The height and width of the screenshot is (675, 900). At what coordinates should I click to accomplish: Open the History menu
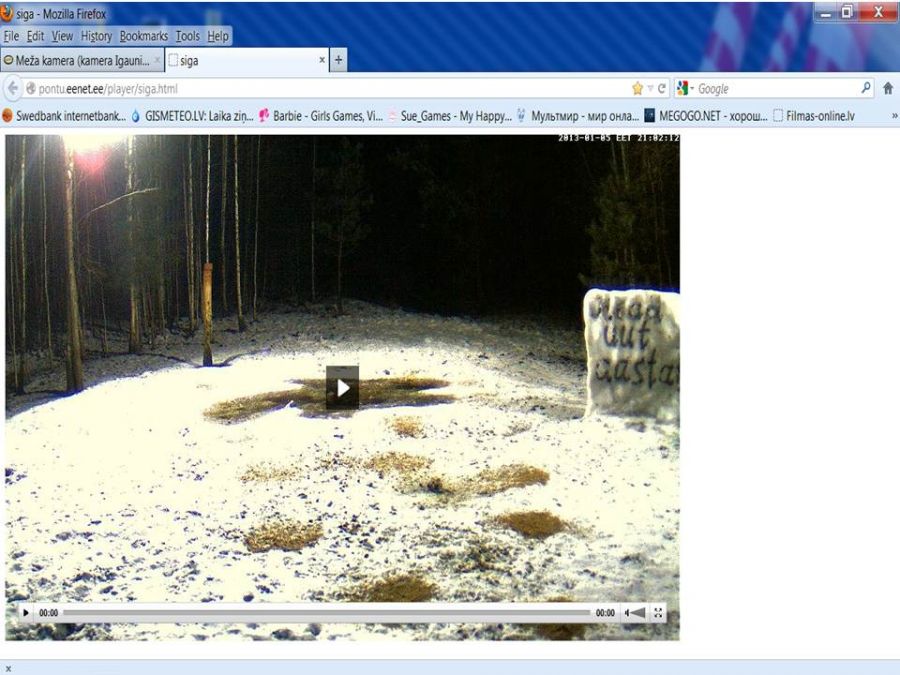96,36
